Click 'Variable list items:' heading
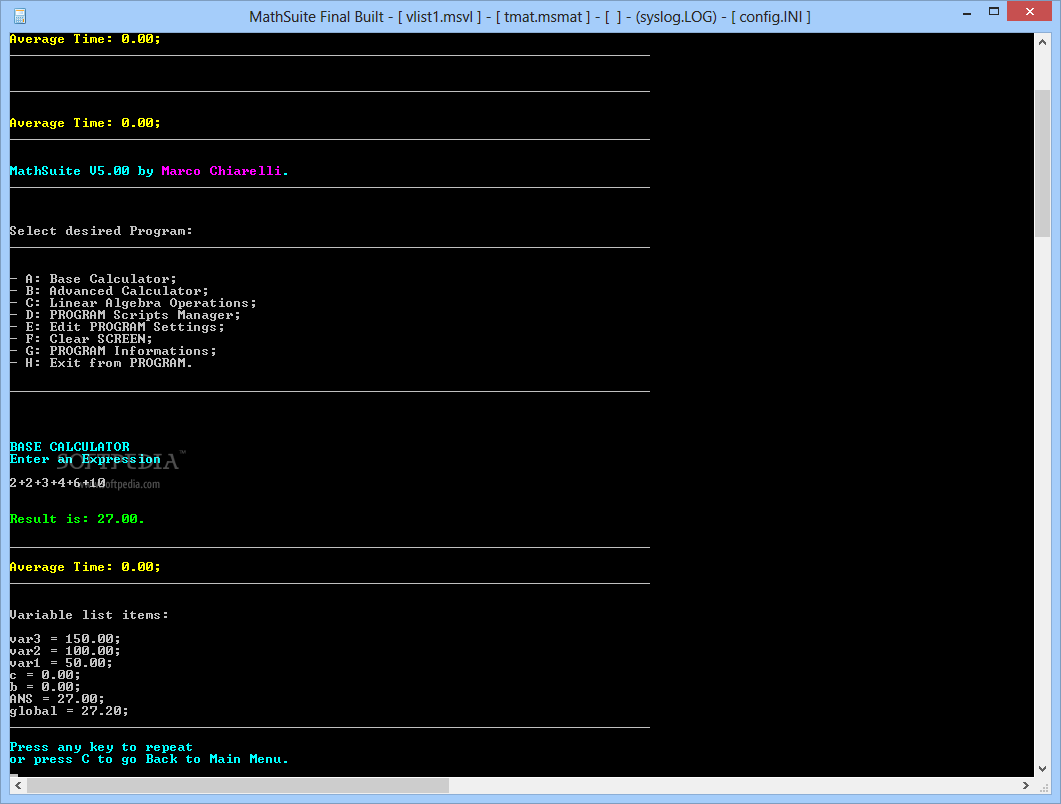Screen dimensions: 1061x804 (89, 615)
